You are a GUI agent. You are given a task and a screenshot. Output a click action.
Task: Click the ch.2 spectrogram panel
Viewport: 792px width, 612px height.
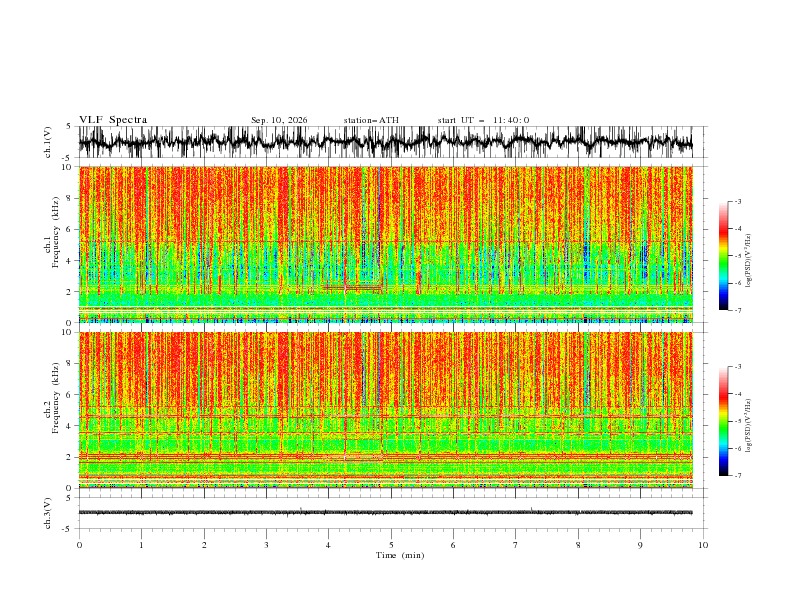[x=385, y=410]
